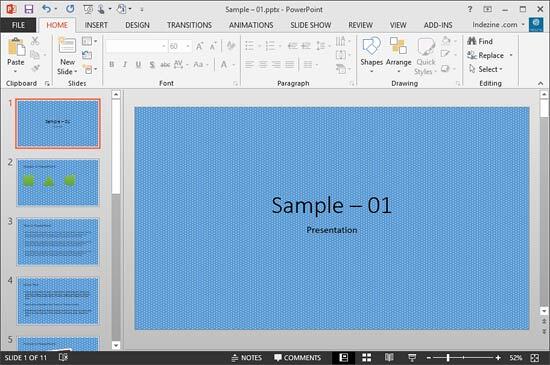Start slideshow from beginning icon in title bar

88,9
